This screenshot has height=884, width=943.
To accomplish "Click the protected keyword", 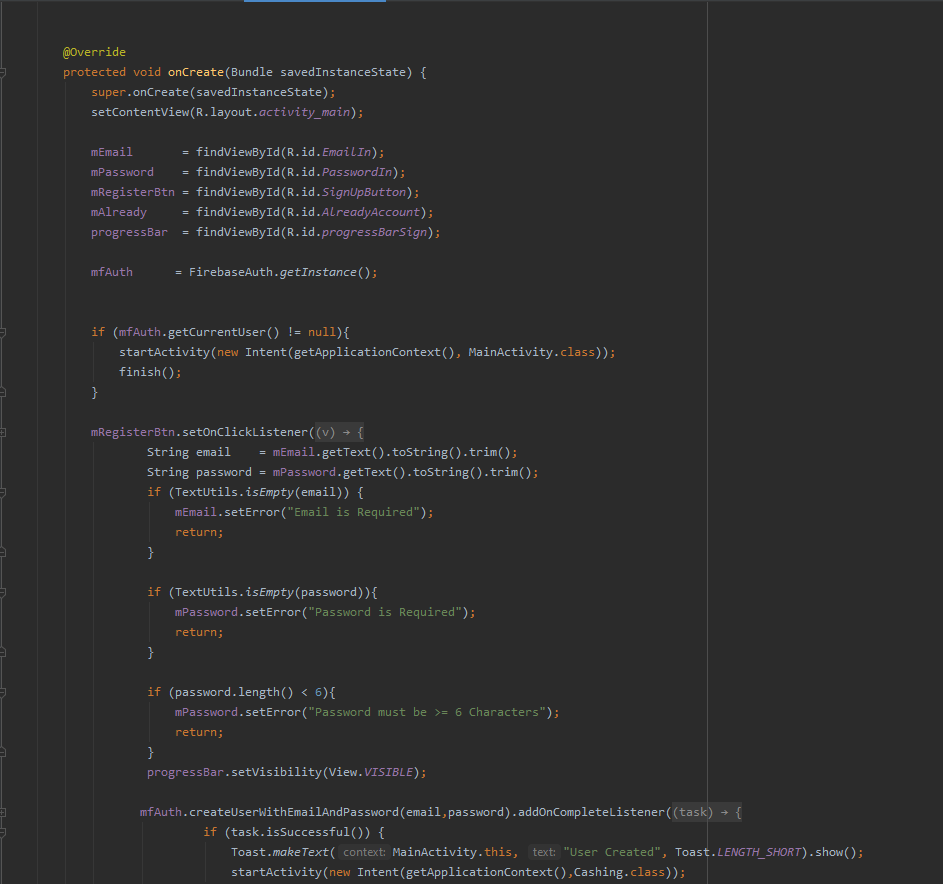I will point(94,72).
